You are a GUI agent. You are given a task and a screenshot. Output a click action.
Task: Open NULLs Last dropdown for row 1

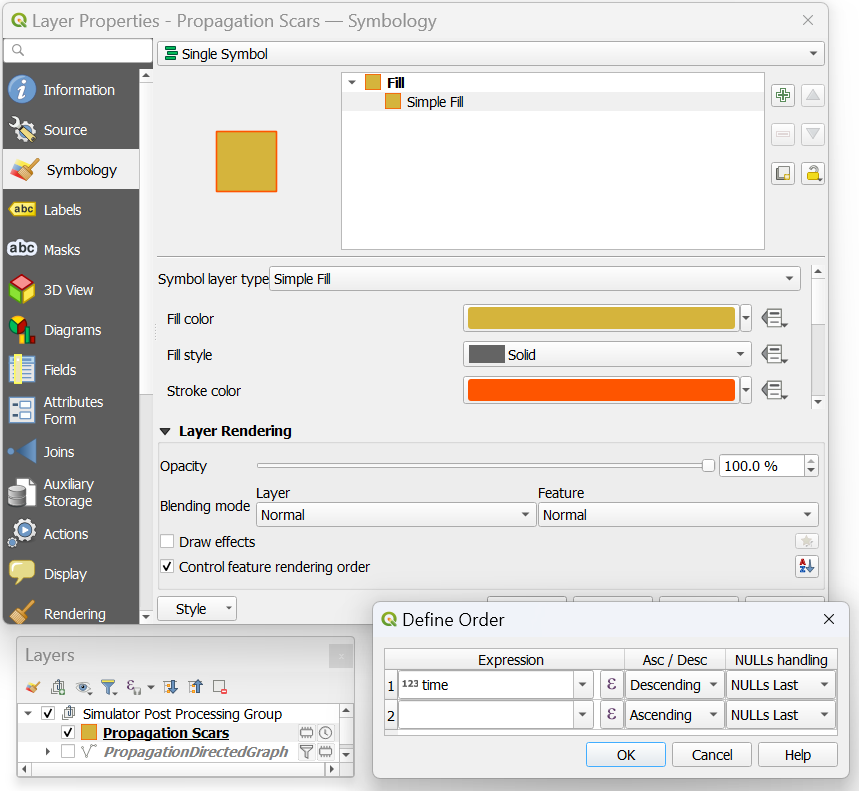click(781, 685)
